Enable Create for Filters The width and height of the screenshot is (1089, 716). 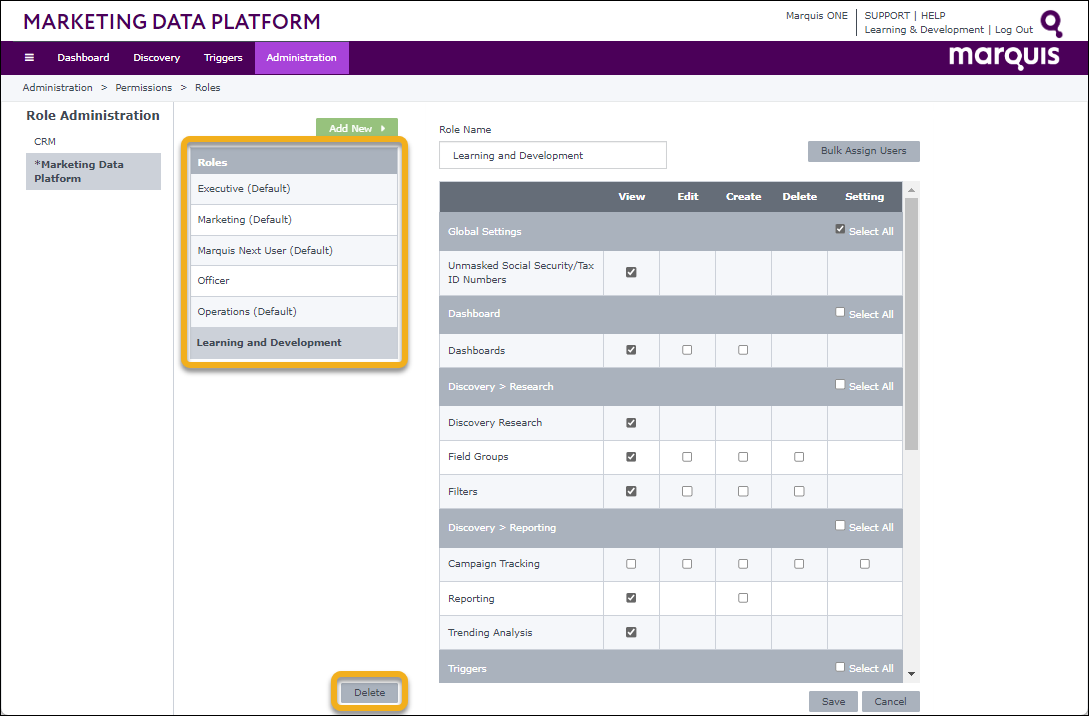pos(743,491)
